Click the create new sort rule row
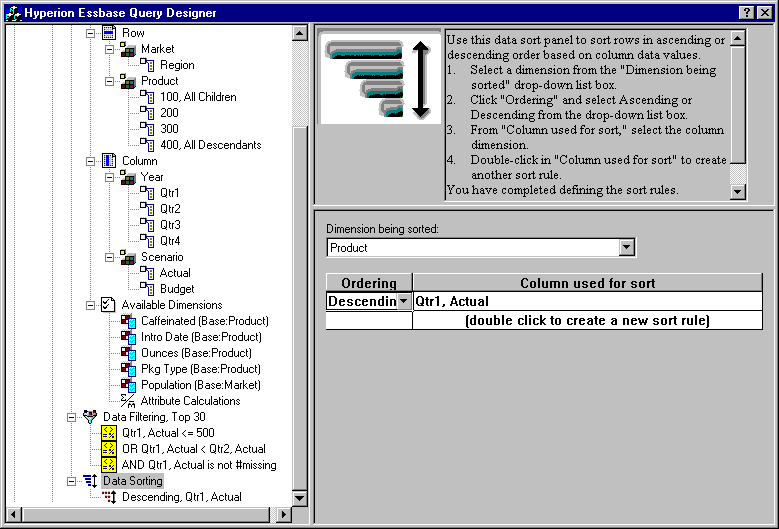The height and width of the screenshot is (529, 779). click(x=587, y=321)
